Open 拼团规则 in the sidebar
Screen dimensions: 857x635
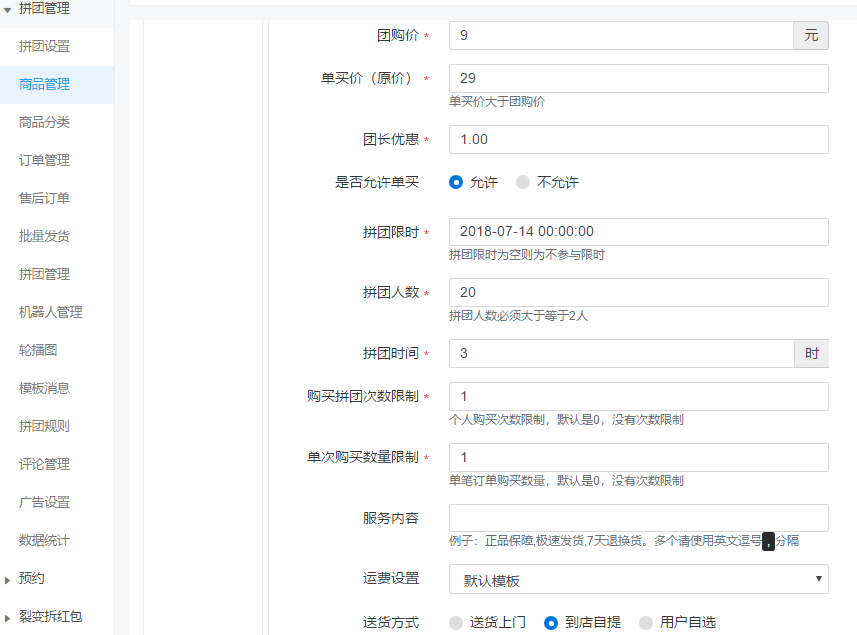click(x=44, y=426)
